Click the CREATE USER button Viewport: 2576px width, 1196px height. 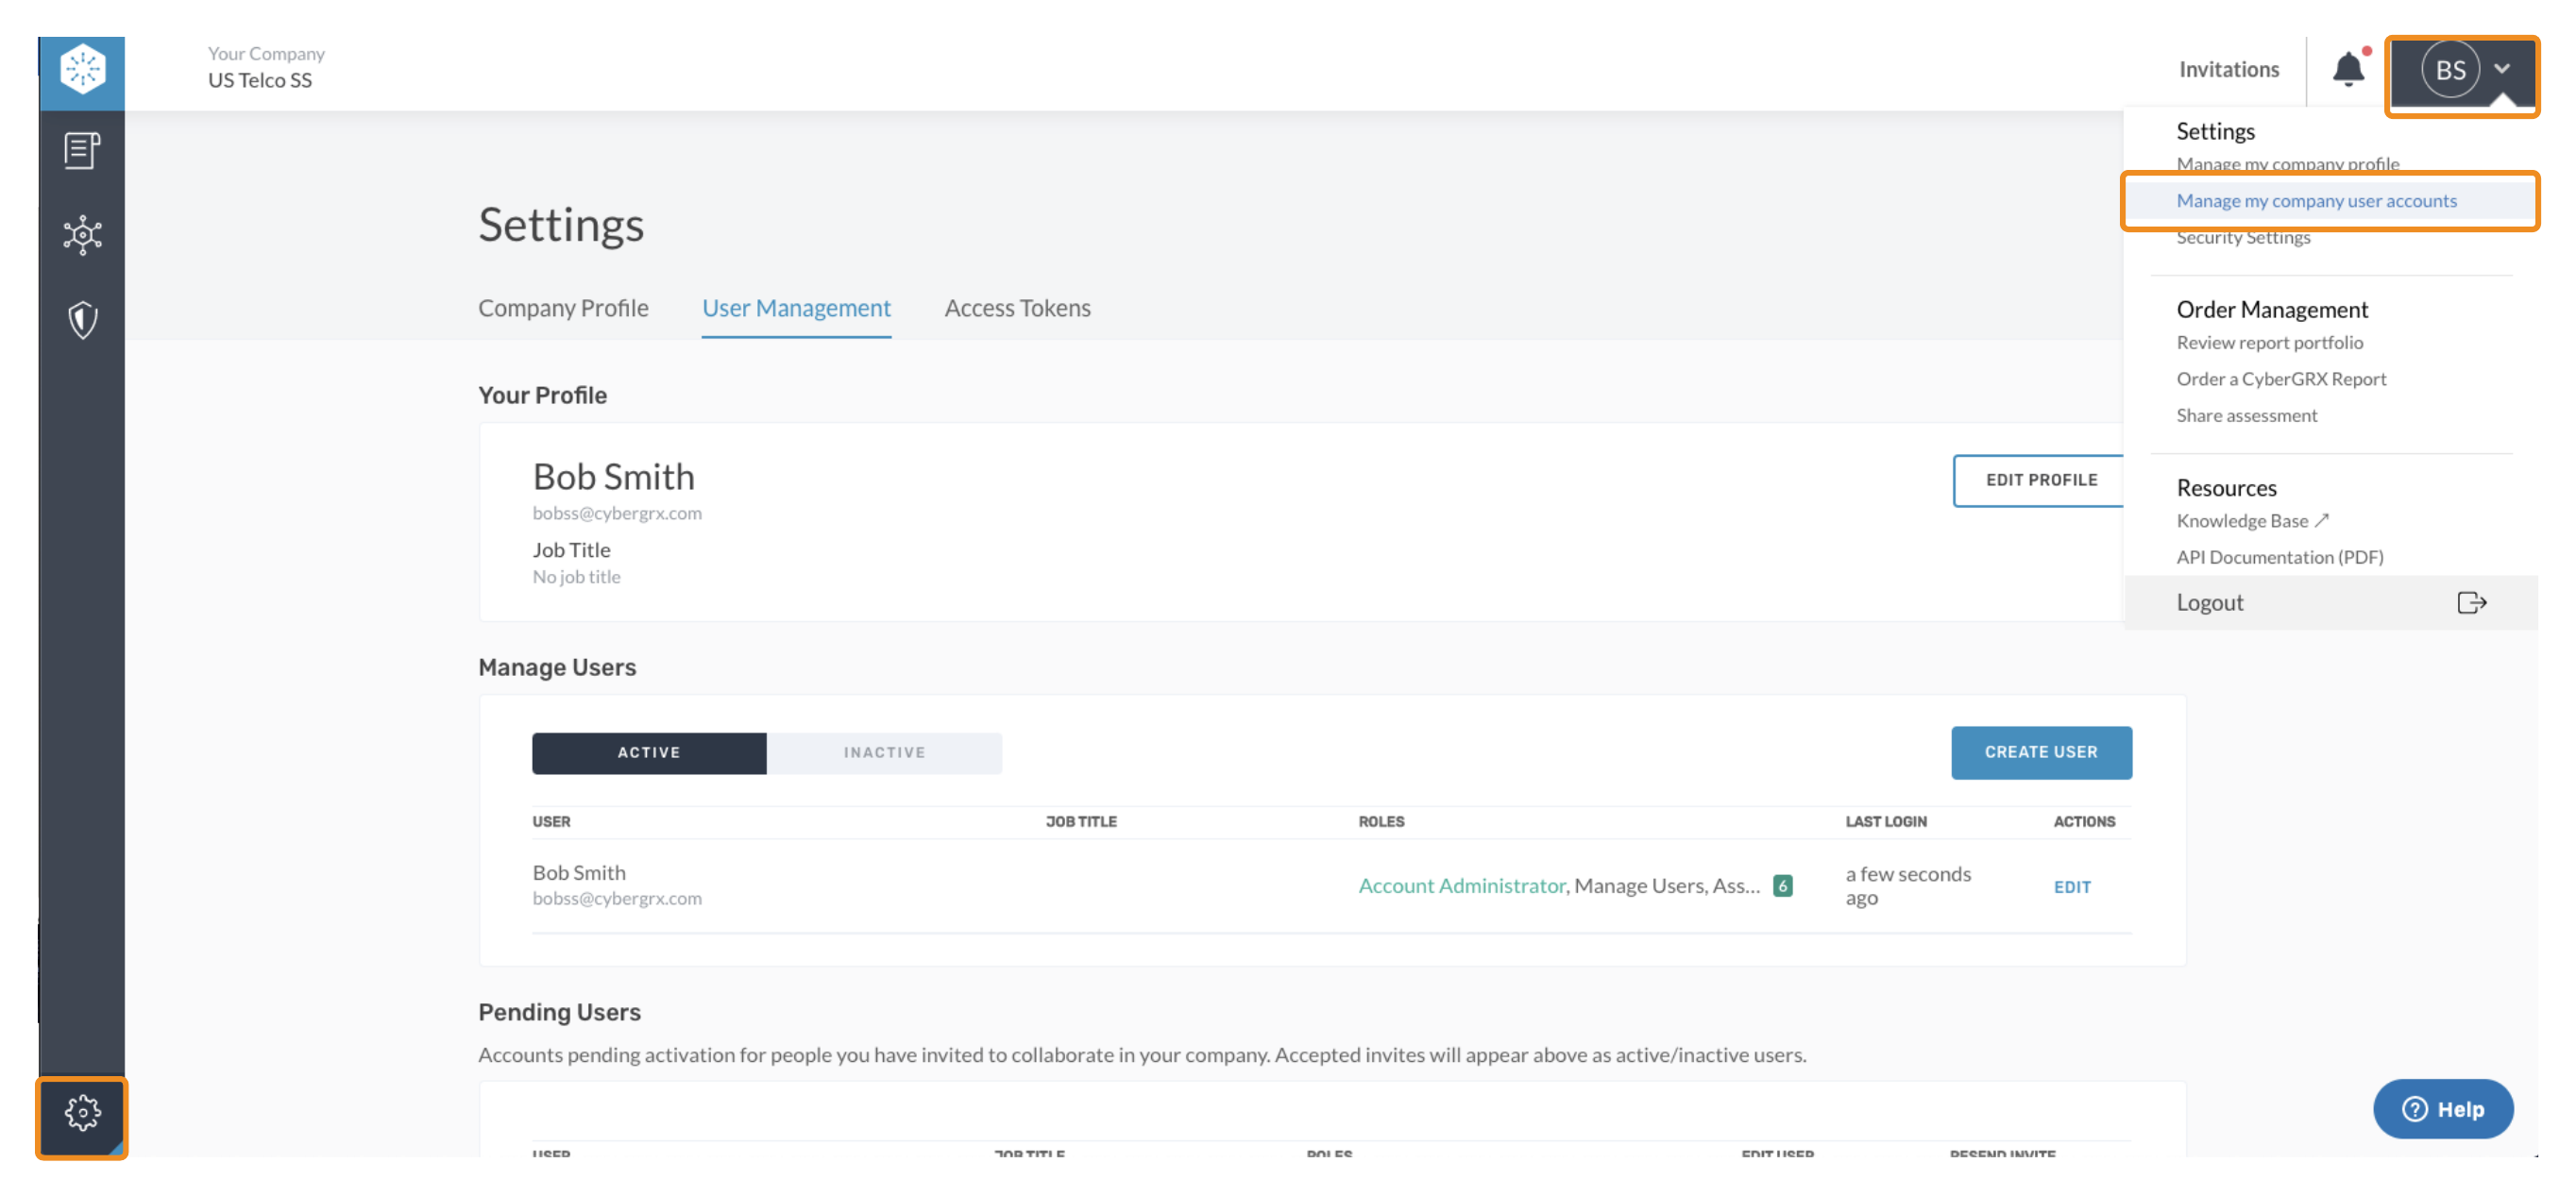coord(2041,752)
